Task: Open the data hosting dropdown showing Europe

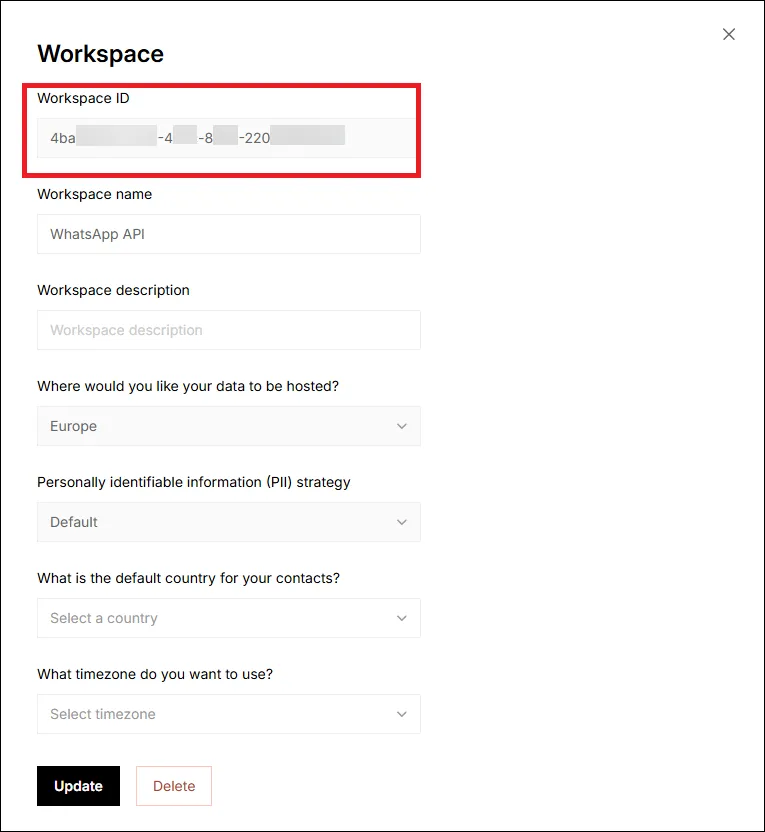Action: click(229, 426)
